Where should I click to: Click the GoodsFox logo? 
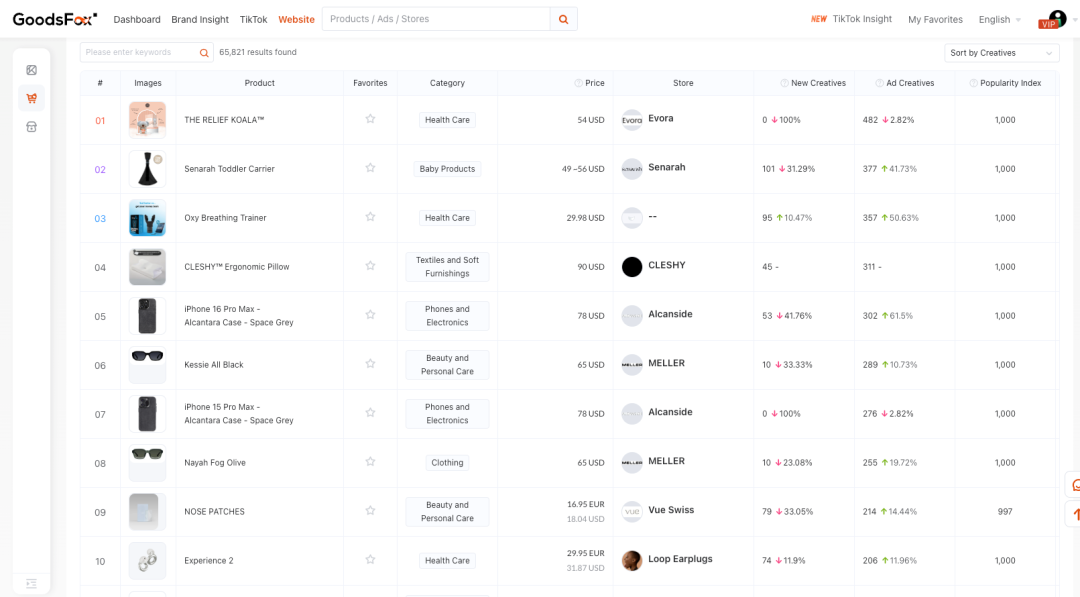click(55, 19)
